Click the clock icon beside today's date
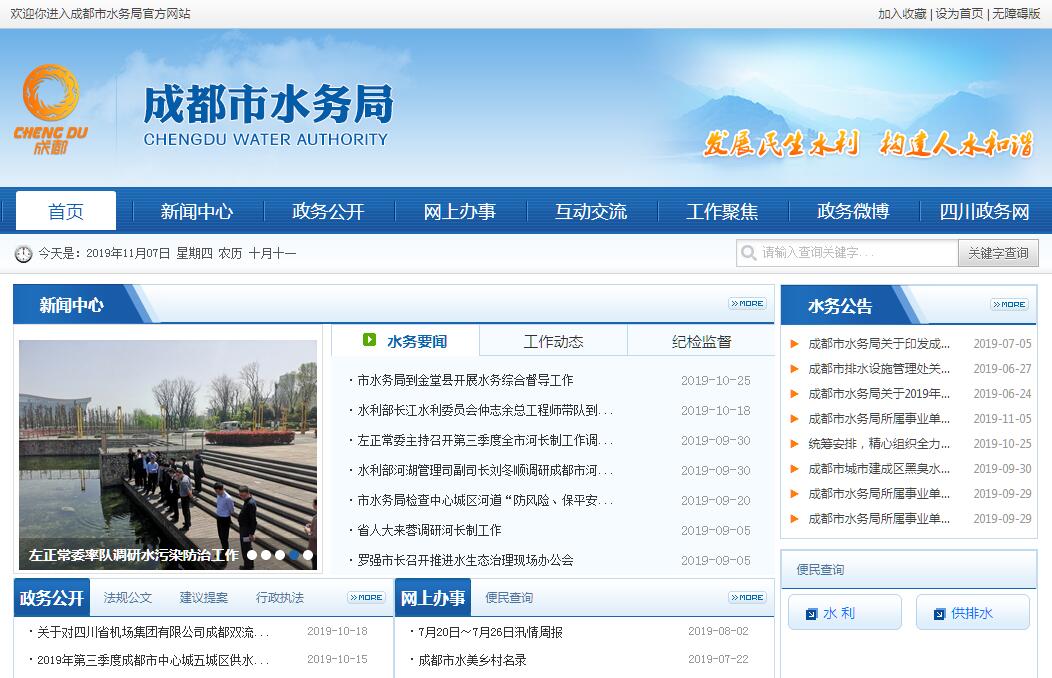 click(x=23, y=254)
